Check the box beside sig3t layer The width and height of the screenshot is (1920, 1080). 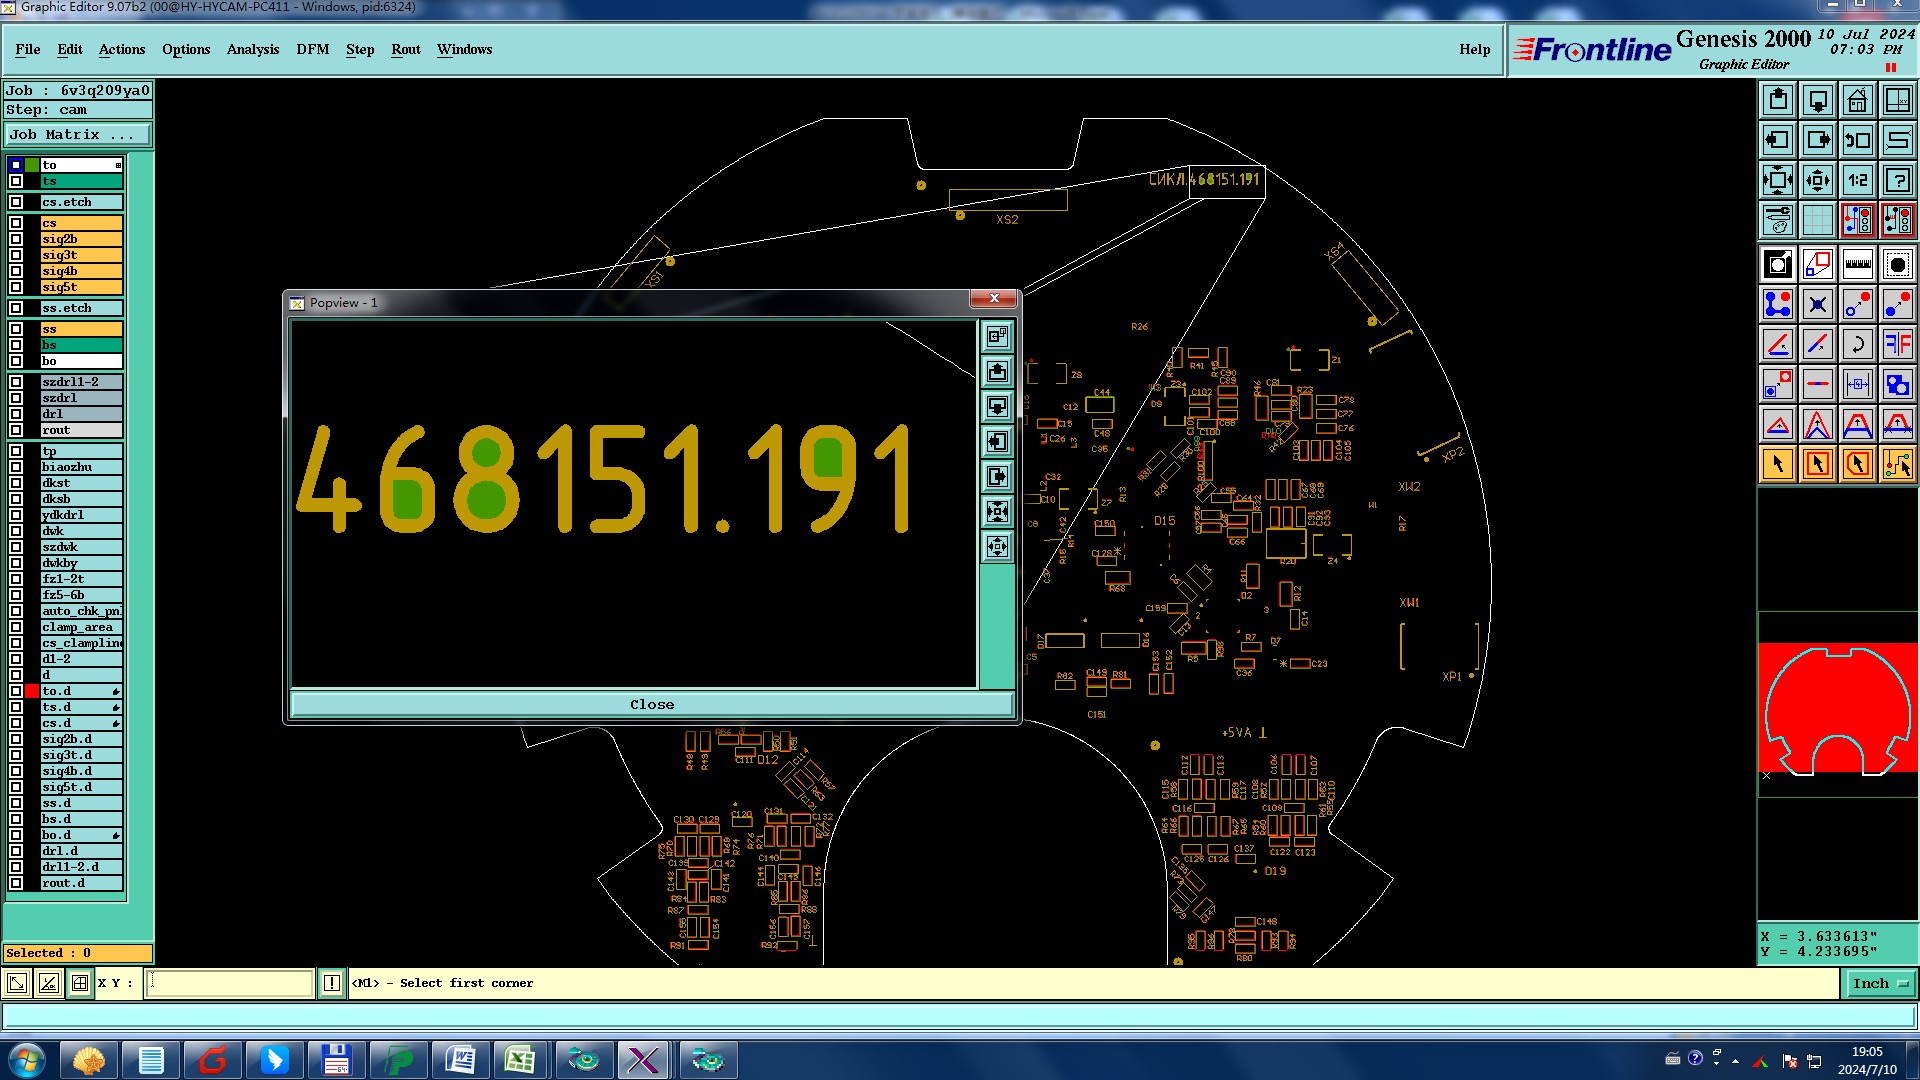[16, 255]
